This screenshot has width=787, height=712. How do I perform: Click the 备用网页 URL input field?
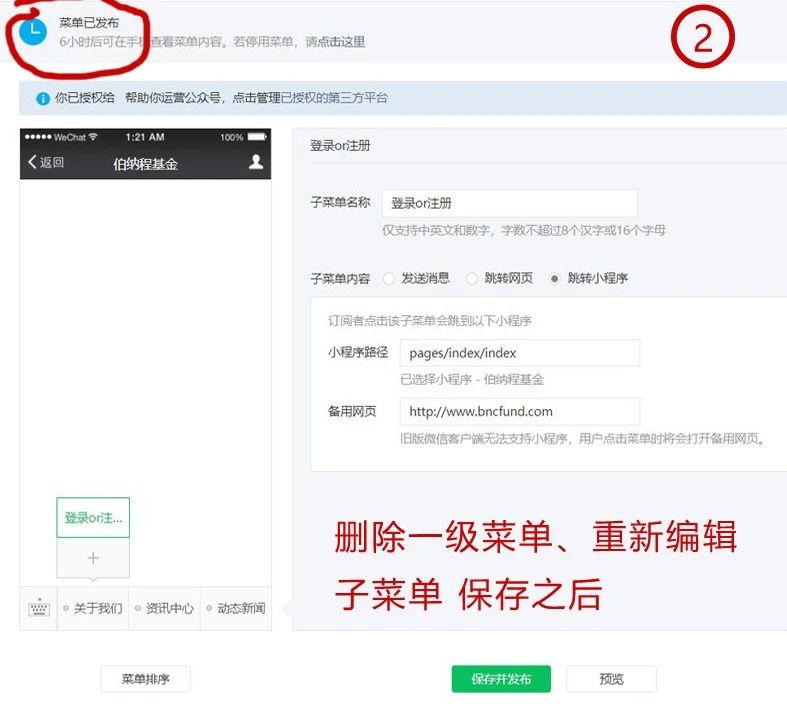(520, 411)
